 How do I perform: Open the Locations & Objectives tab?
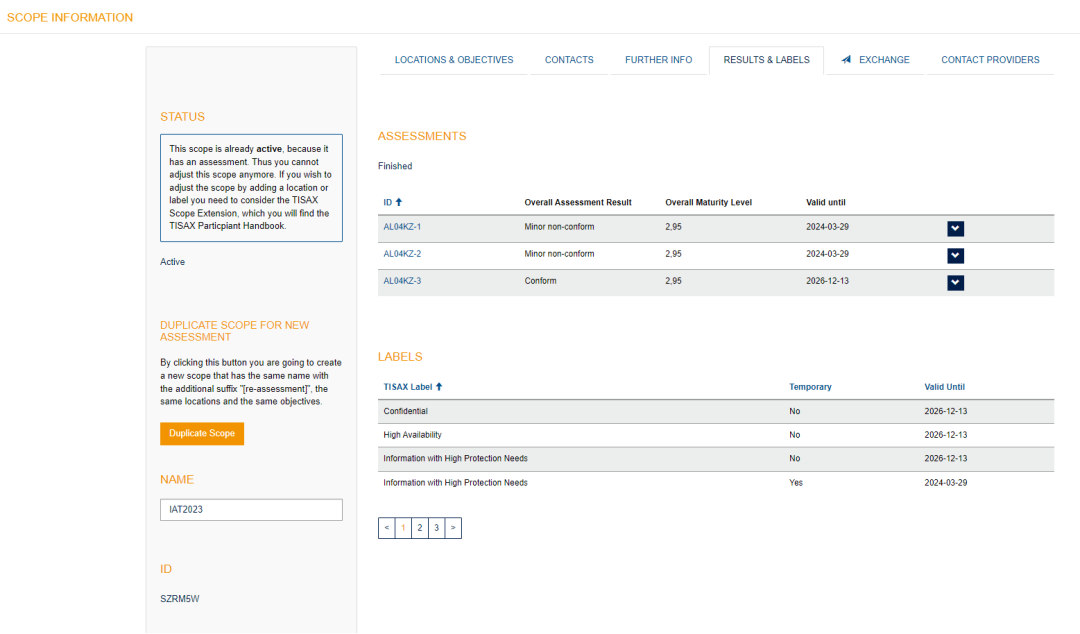(x=454, y=60)
